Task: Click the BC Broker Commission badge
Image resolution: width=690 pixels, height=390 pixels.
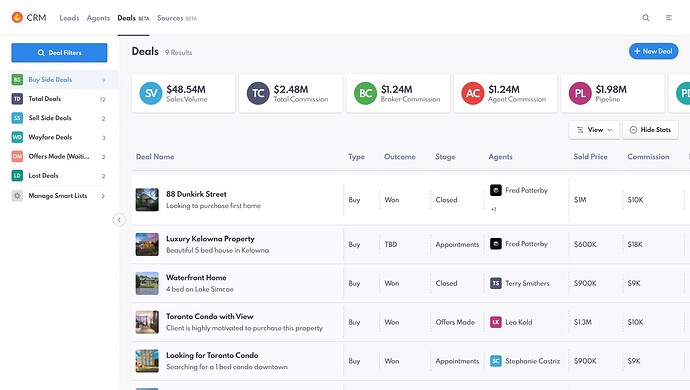Action: (x=366, y=93)
